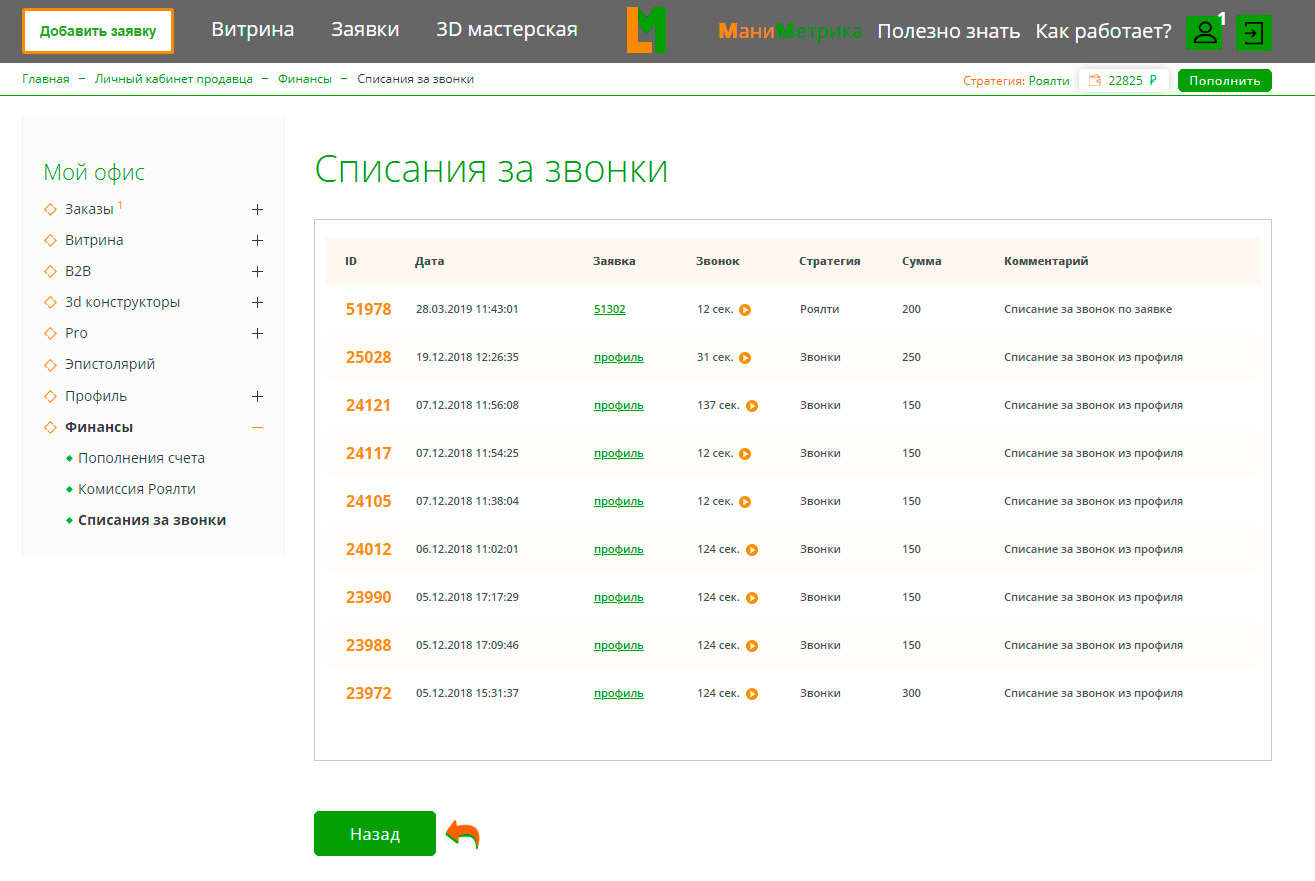Expand the Pro sidebar section
Viewport: 1315px width, 881px height.
tap(257, 334)
